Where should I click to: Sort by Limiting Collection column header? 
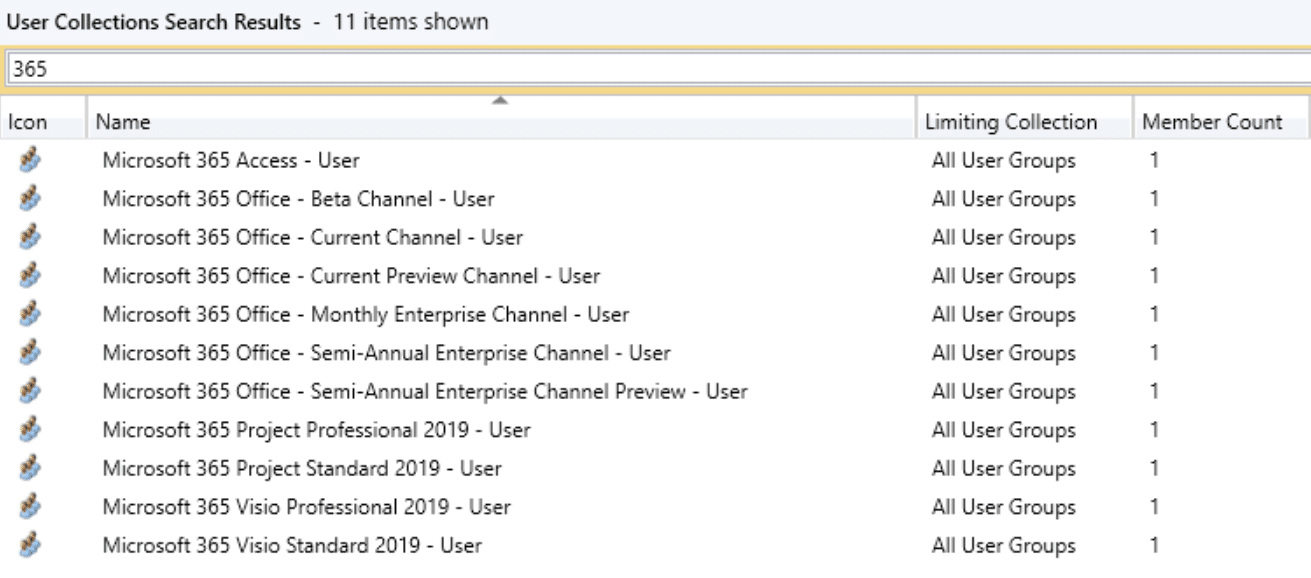[1011, 123]
